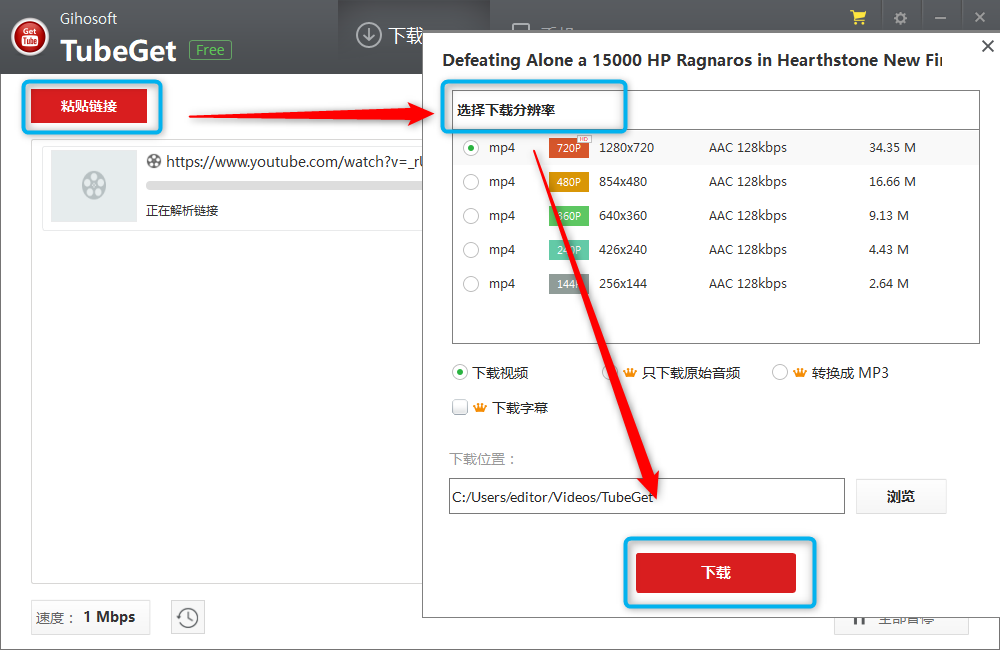Click the film reel icon beside the YouTube URL
This screenshot has height=650, width=1000.
click(154, 161)
